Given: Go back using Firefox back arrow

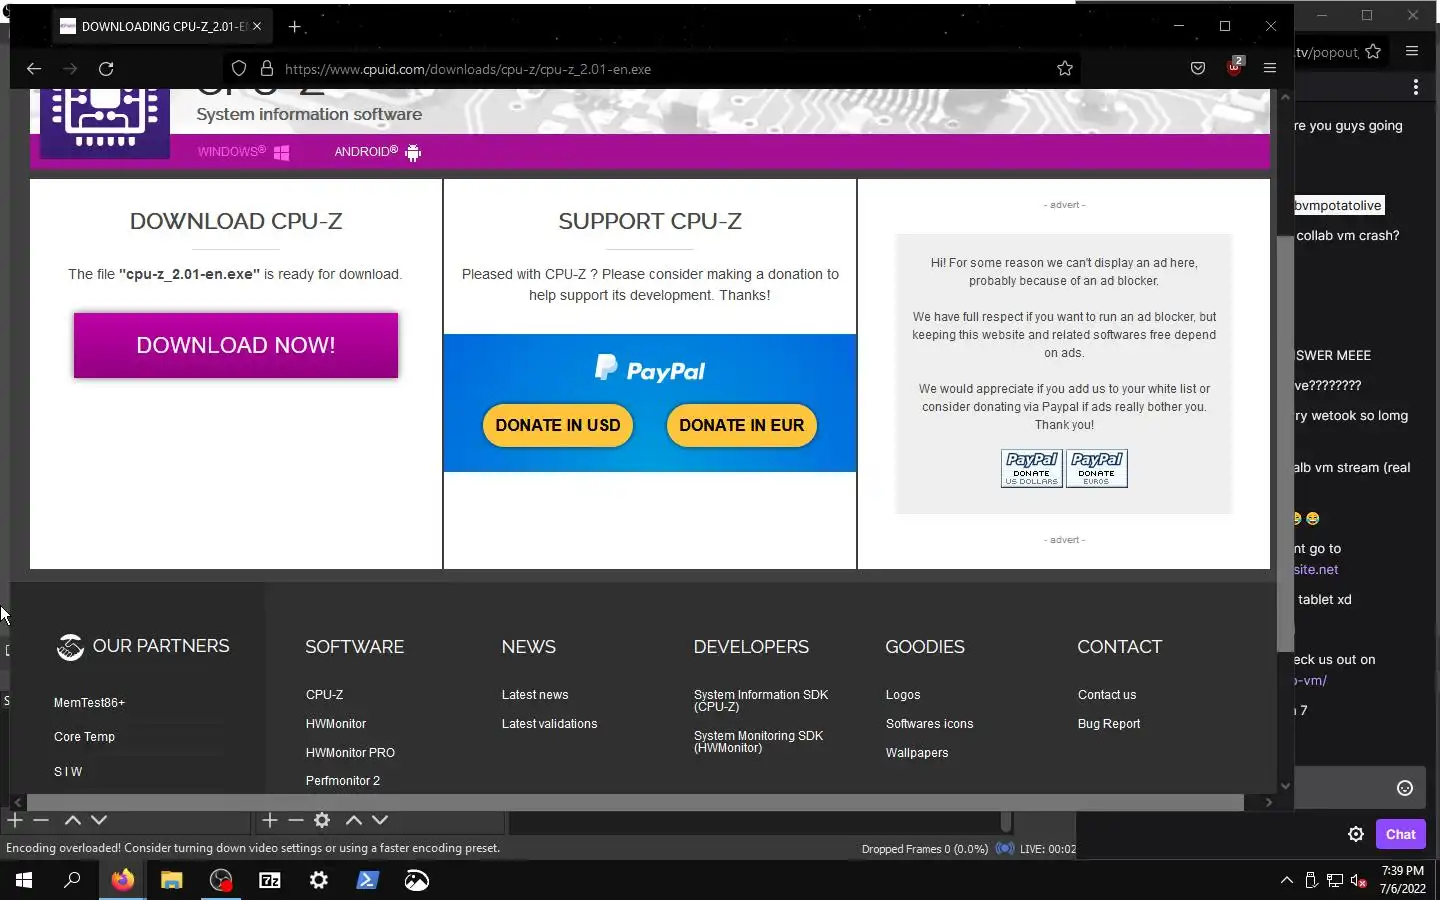Looking at the screenshot, I should tap(34, 69).
